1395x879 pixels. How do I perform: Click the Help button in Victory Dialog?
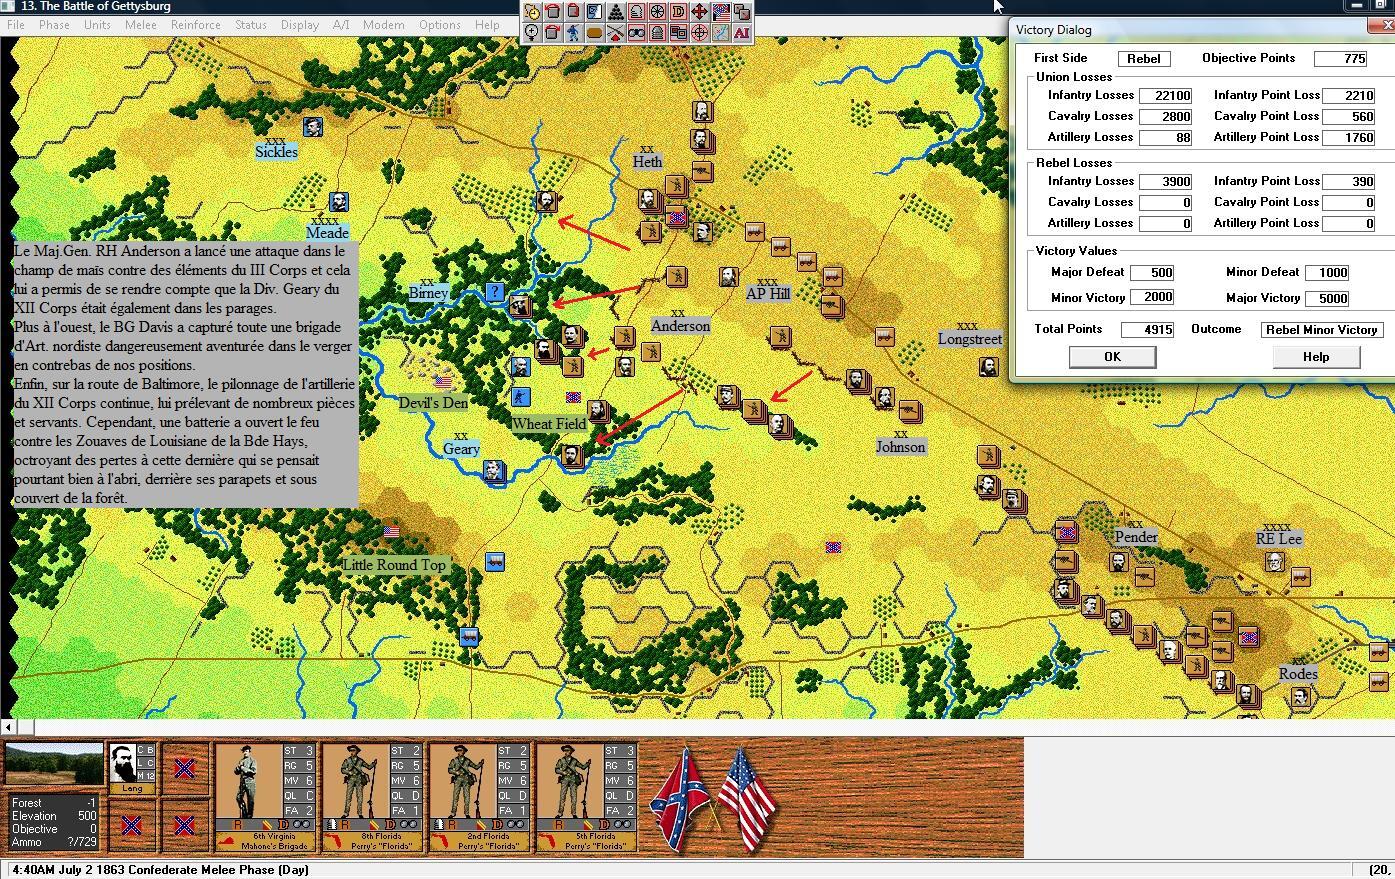tap(1316, 357)
